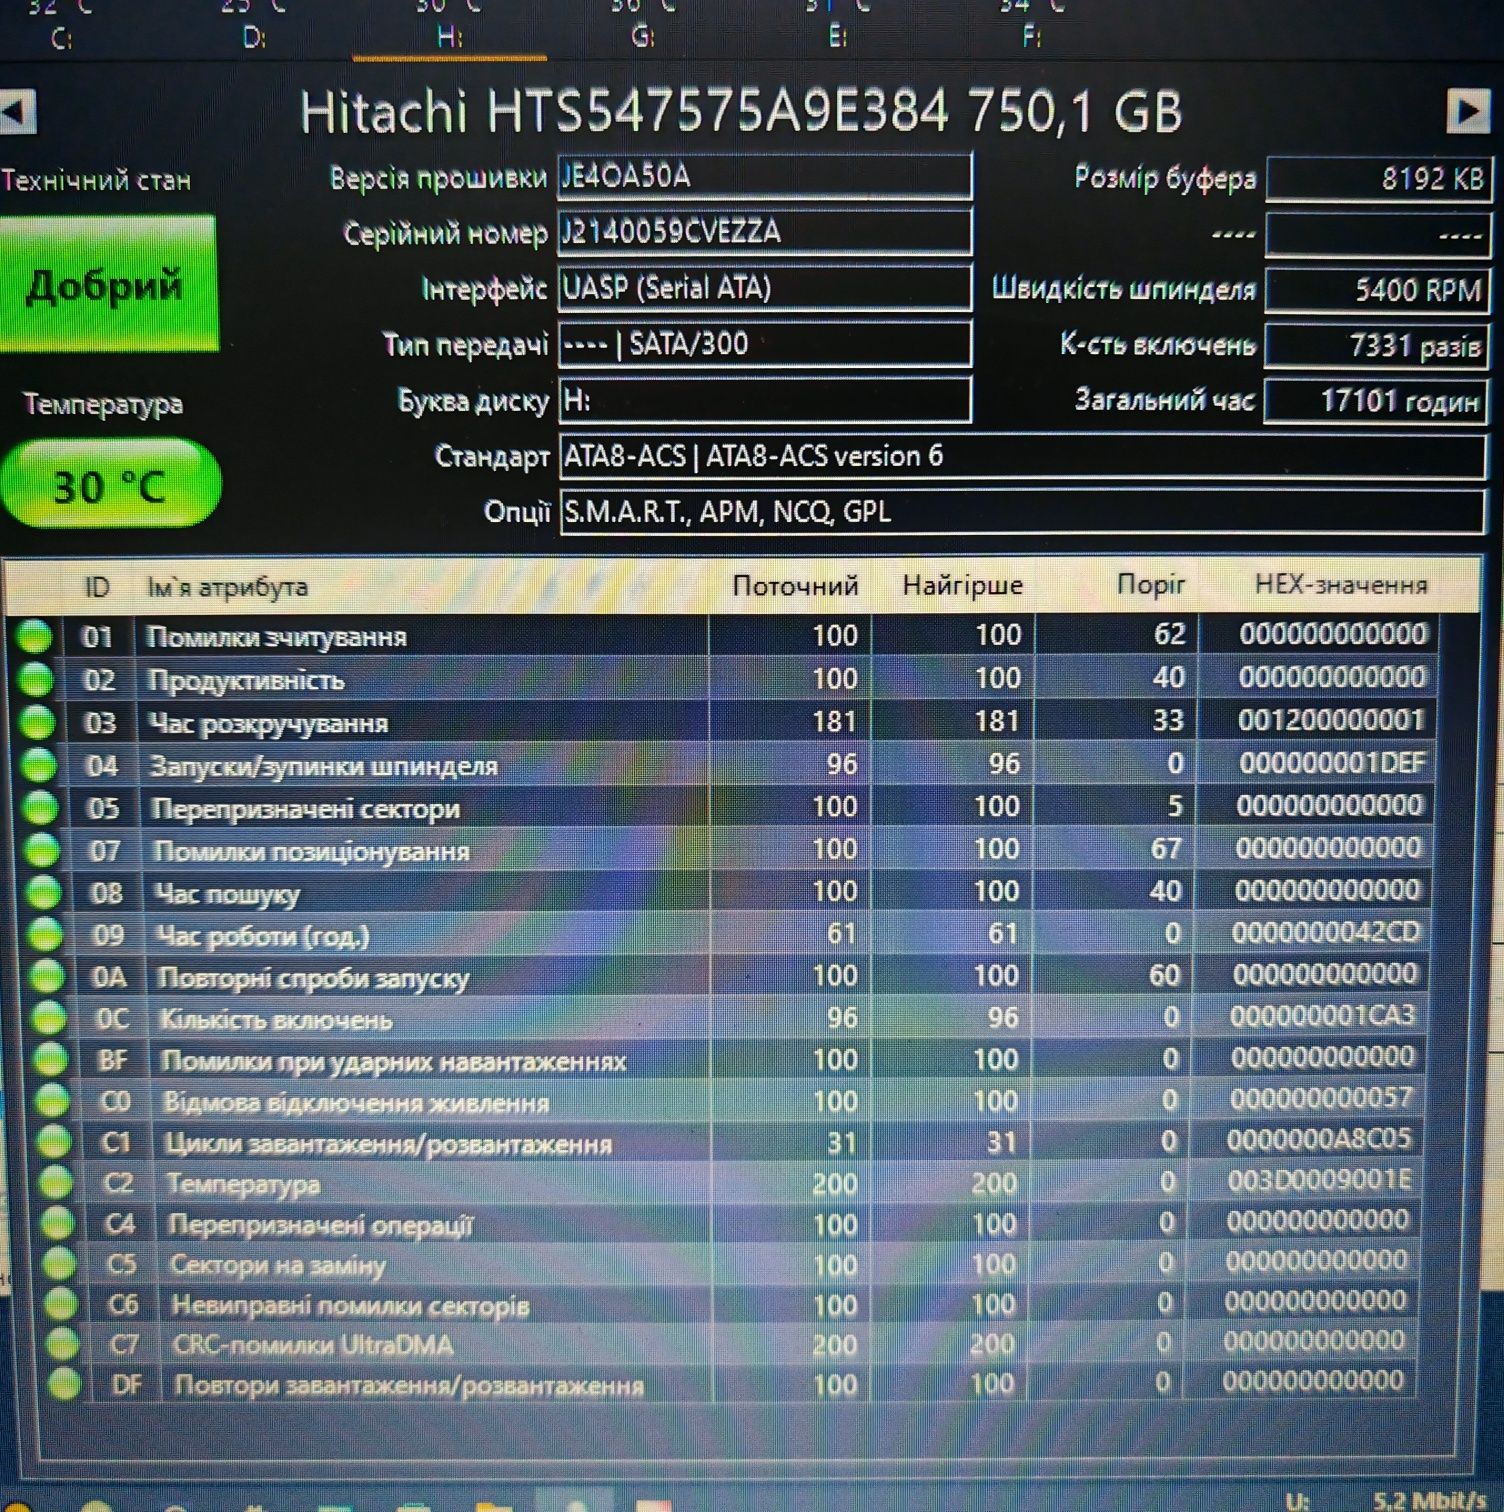This screenshot has height=1512, width=1504.
Task: Select the CRC-помилки UltraDMA attribute name
Action: pyautogui.click(x=313, y=1345)
